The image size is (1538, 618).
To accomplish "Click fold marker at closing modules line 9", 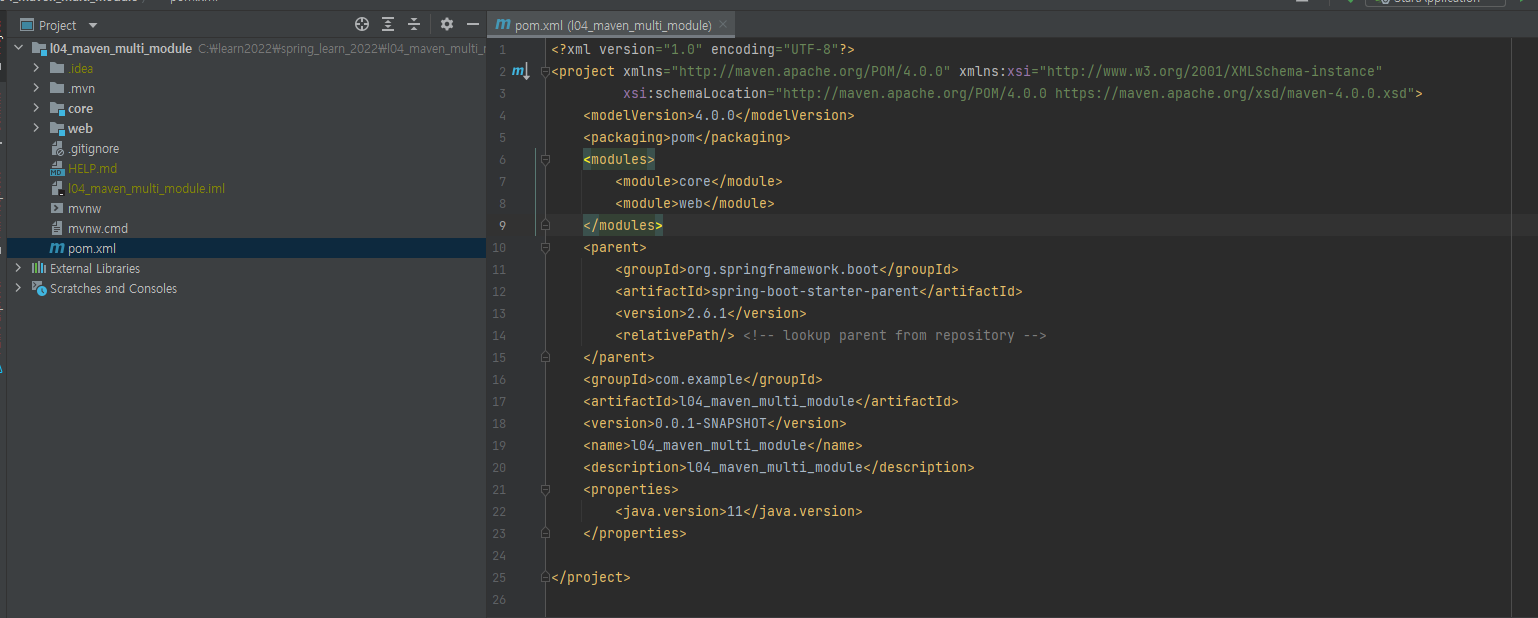I will [545, 225].
